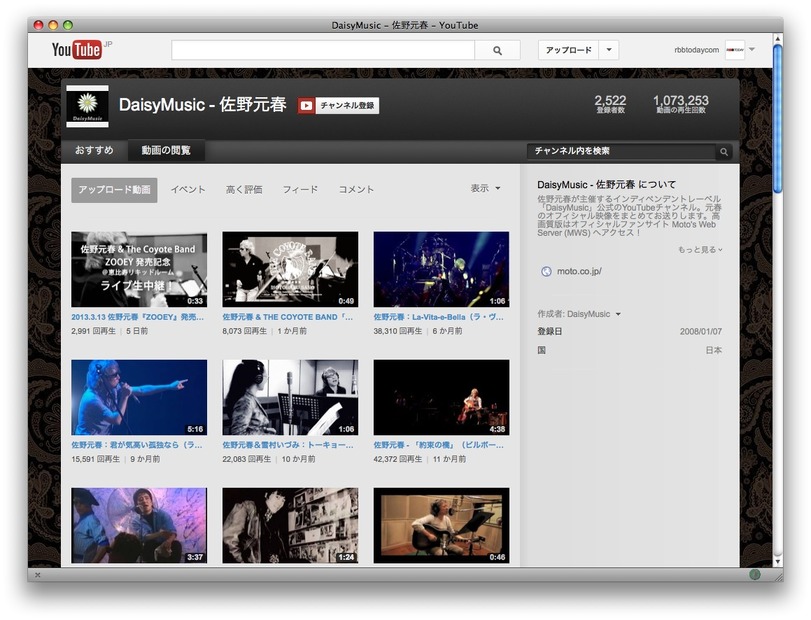Viewport: 811px width, 620px height.
Task: Click the globe icon beside moto.co.jp
Action: [546, 271]
